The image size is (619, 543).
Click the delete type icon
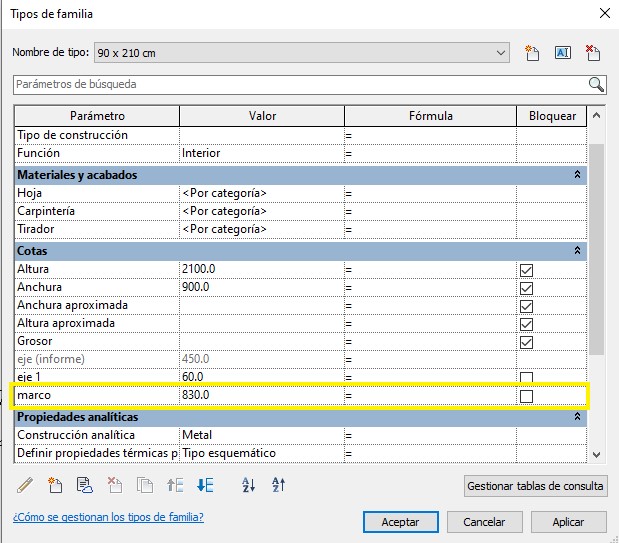coord(592,53)
